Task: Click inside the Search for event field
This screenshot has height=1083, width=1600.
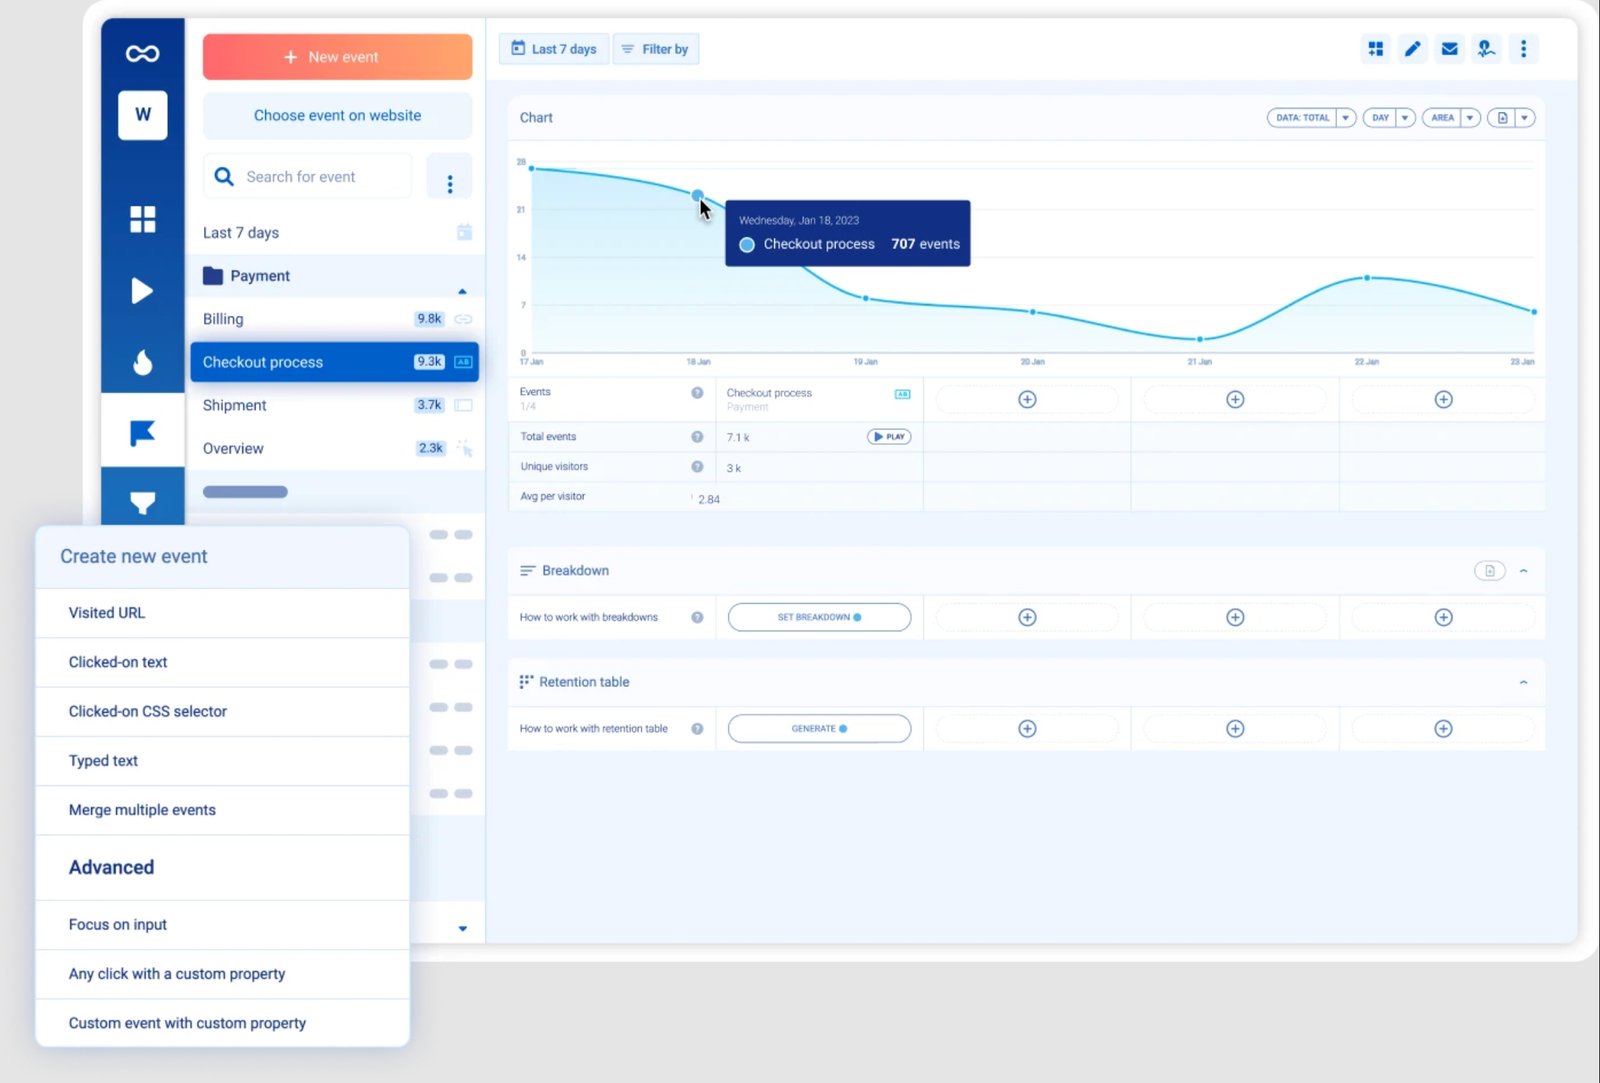Action: coord(310,176)
